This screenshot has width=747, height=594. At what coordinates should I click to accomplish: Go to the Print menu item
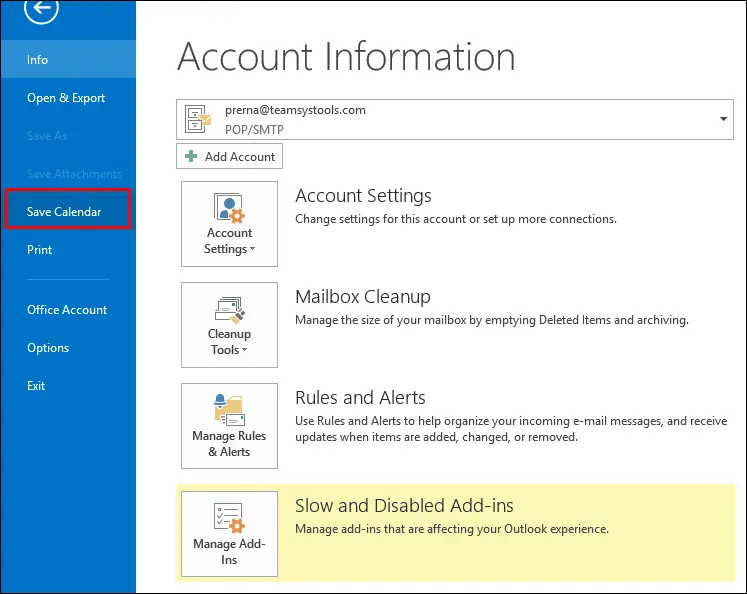[40, 250]
